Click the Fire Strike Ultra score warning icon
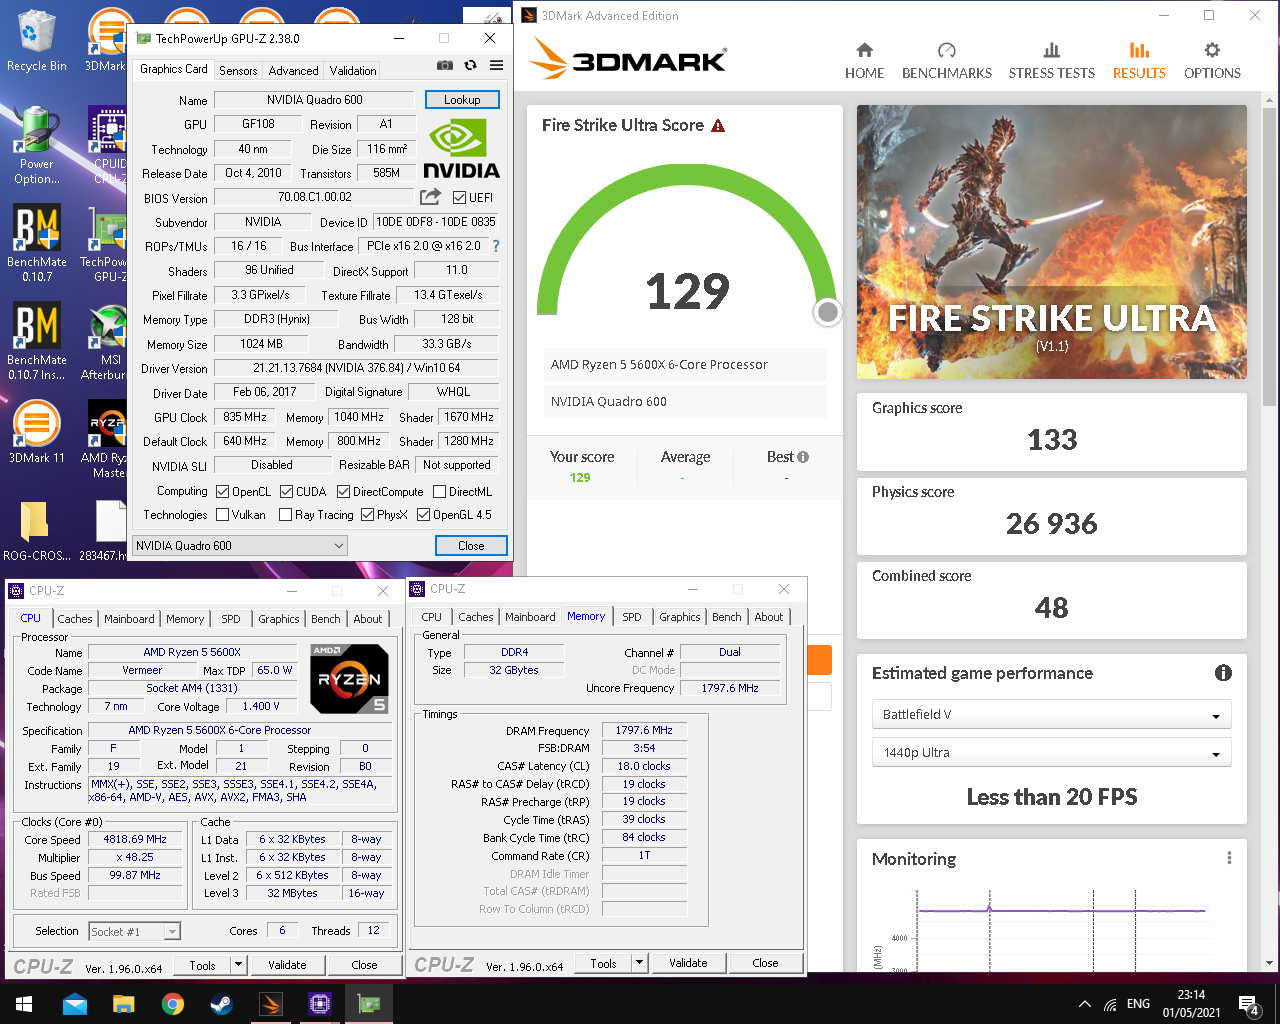Image resolution: width=1280 pixels, height=1024 pixels. click(718, 126)
